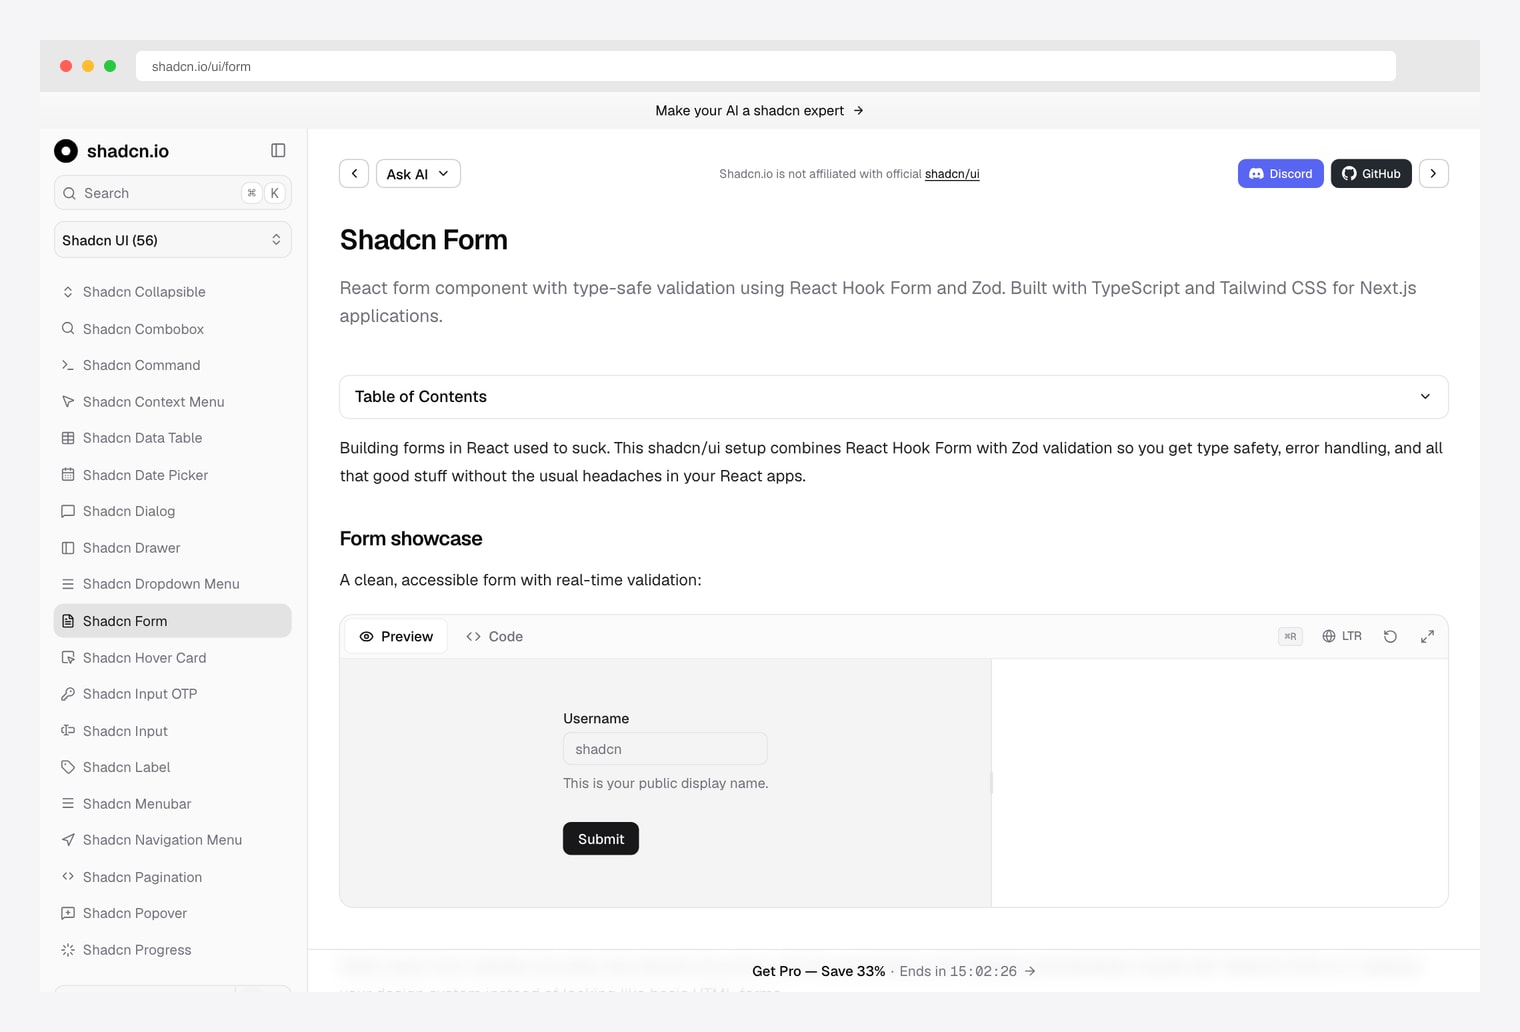Open the GitHub button
Screen dimensions: 1520x1032
click(1371, 174)
